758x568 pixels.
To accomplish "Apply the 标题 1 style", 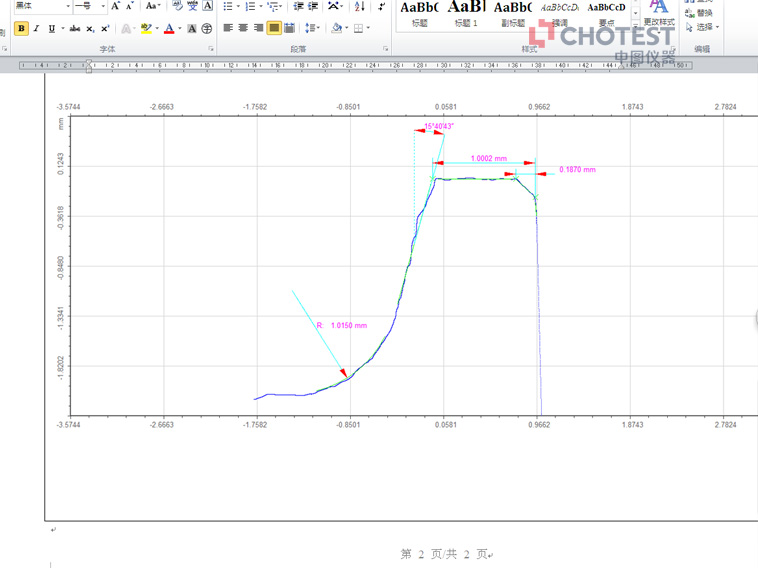I will point(467,14).
